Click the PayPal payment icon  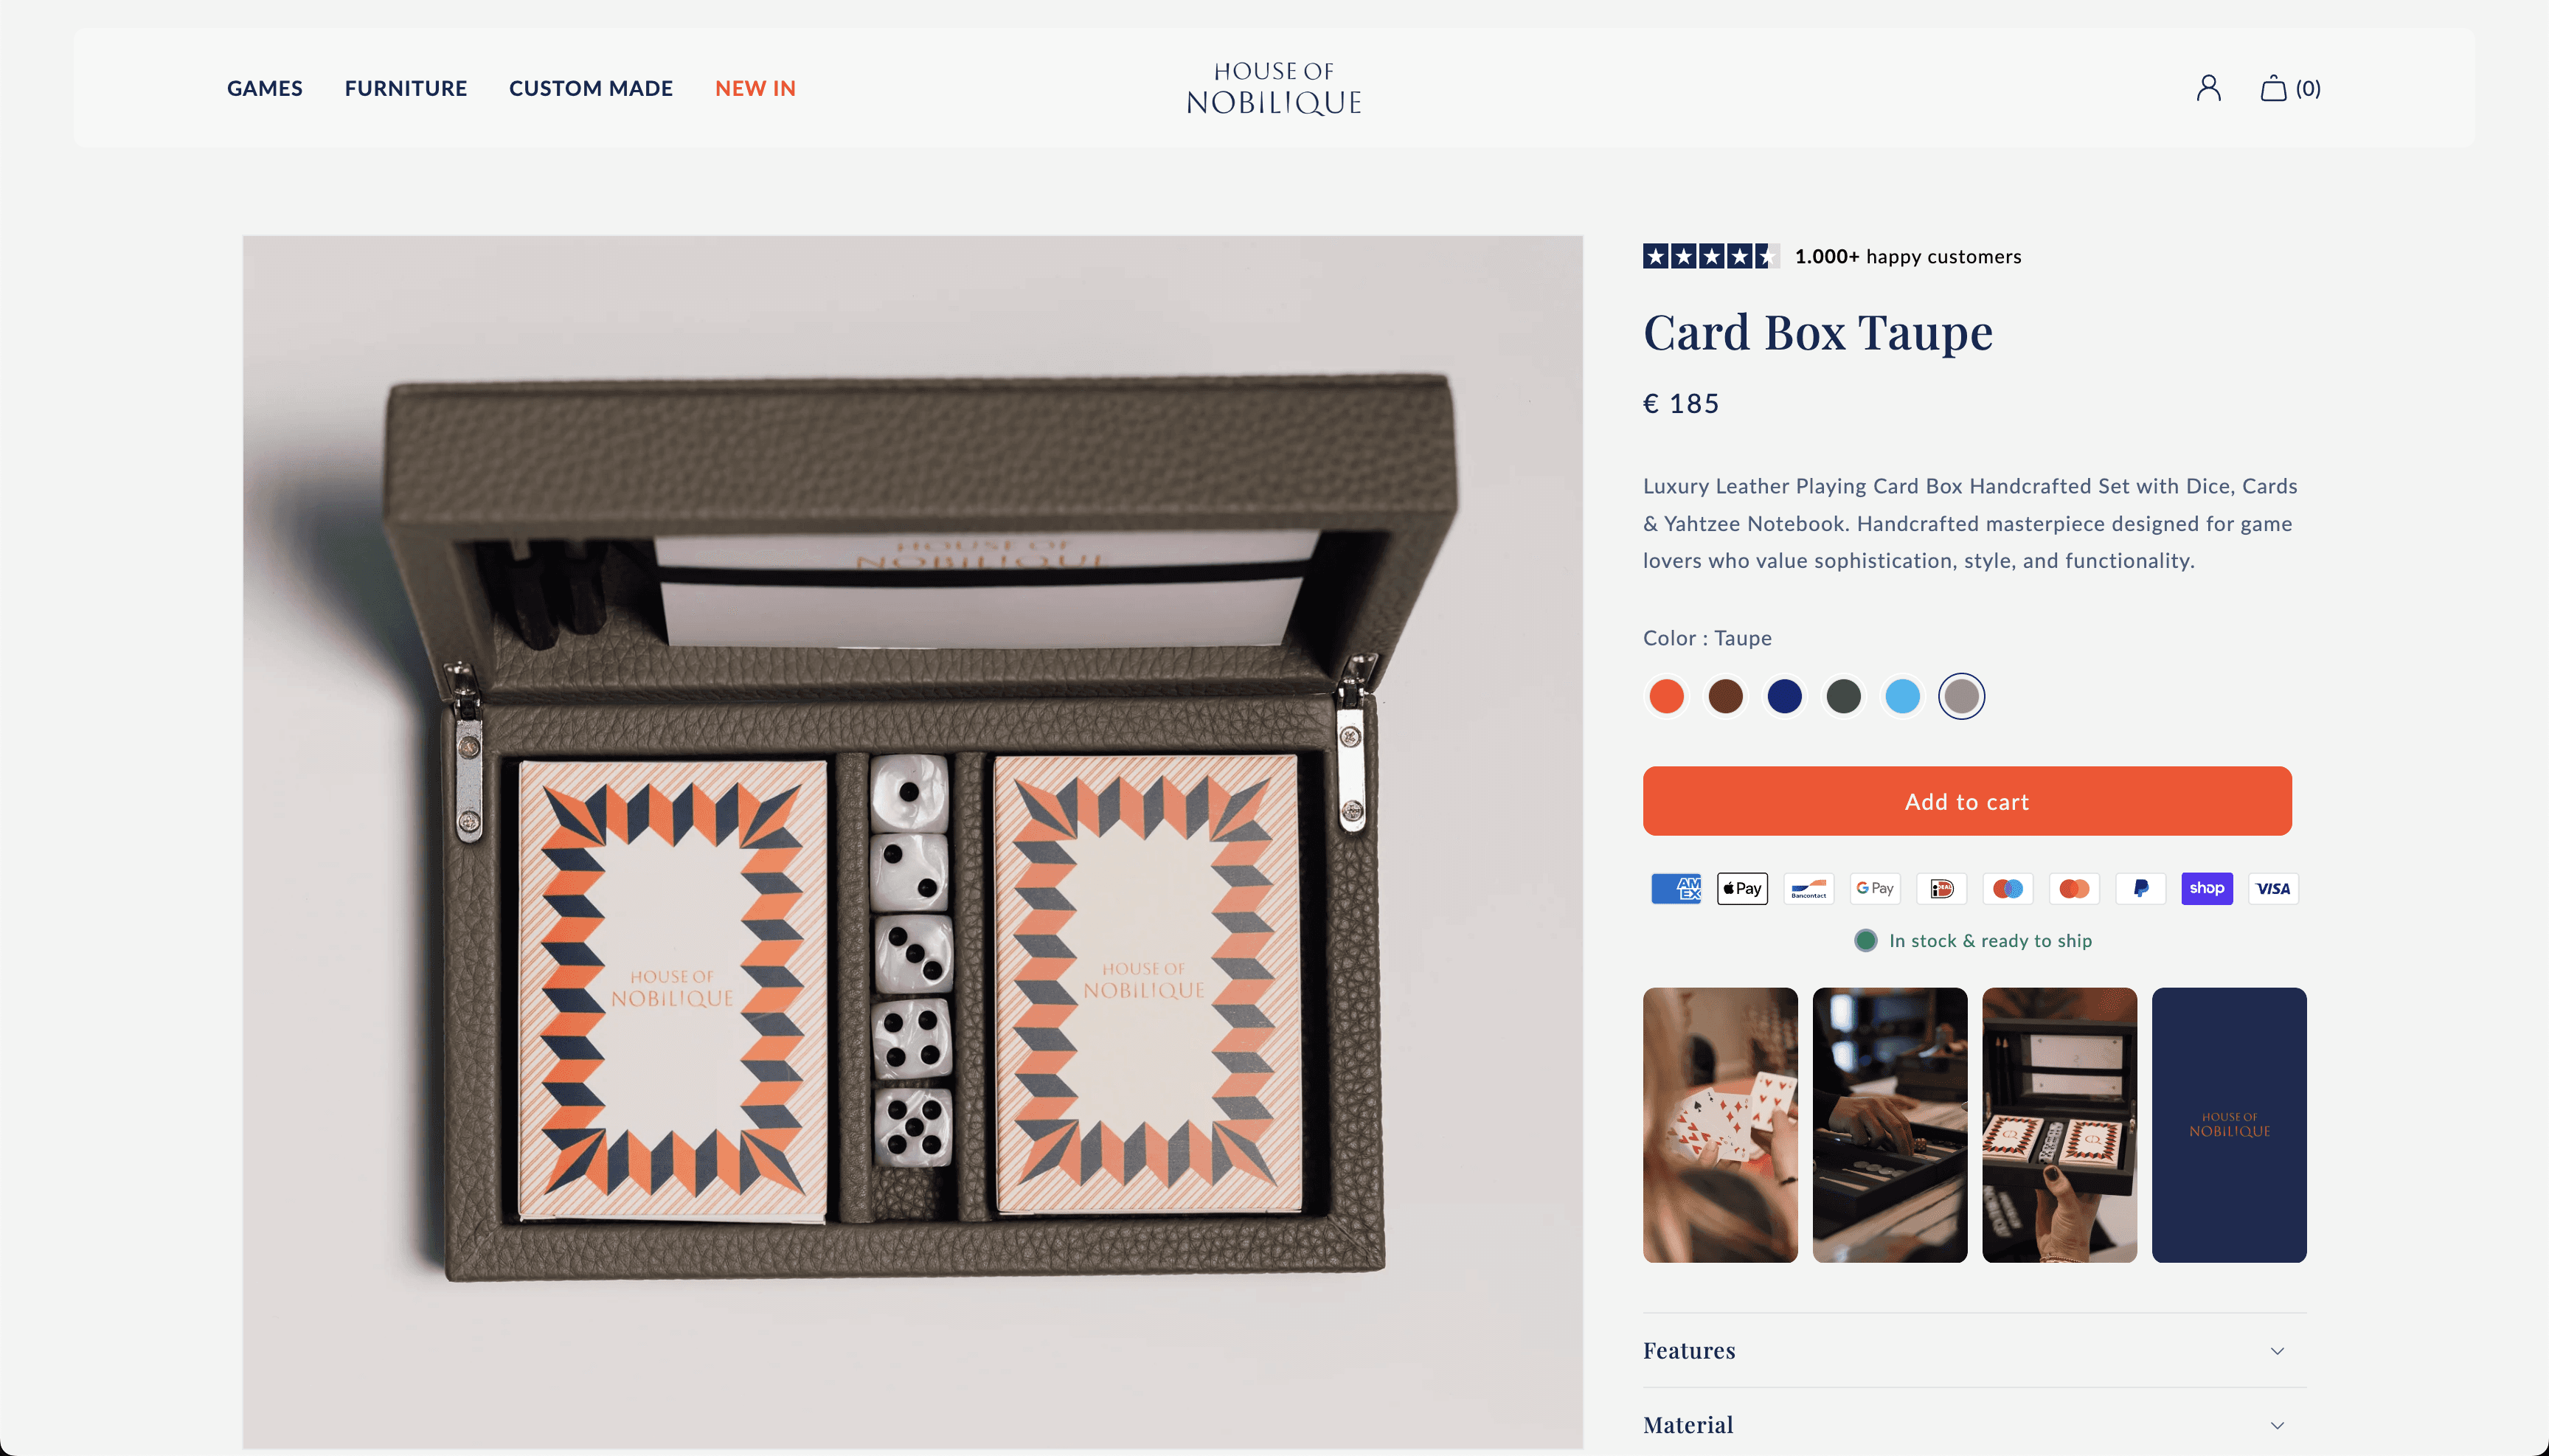(x=2140, y=888)
